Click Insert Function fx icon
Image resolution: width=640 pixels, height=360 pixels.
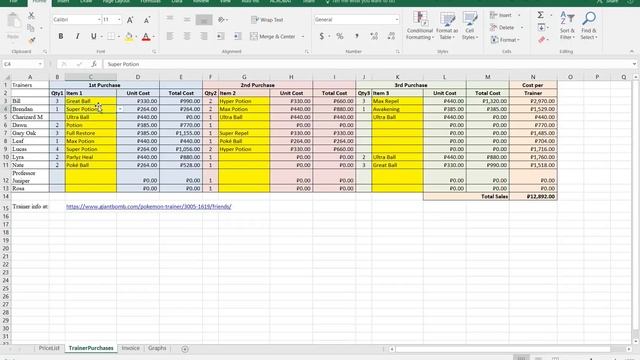tap(94, 64)
